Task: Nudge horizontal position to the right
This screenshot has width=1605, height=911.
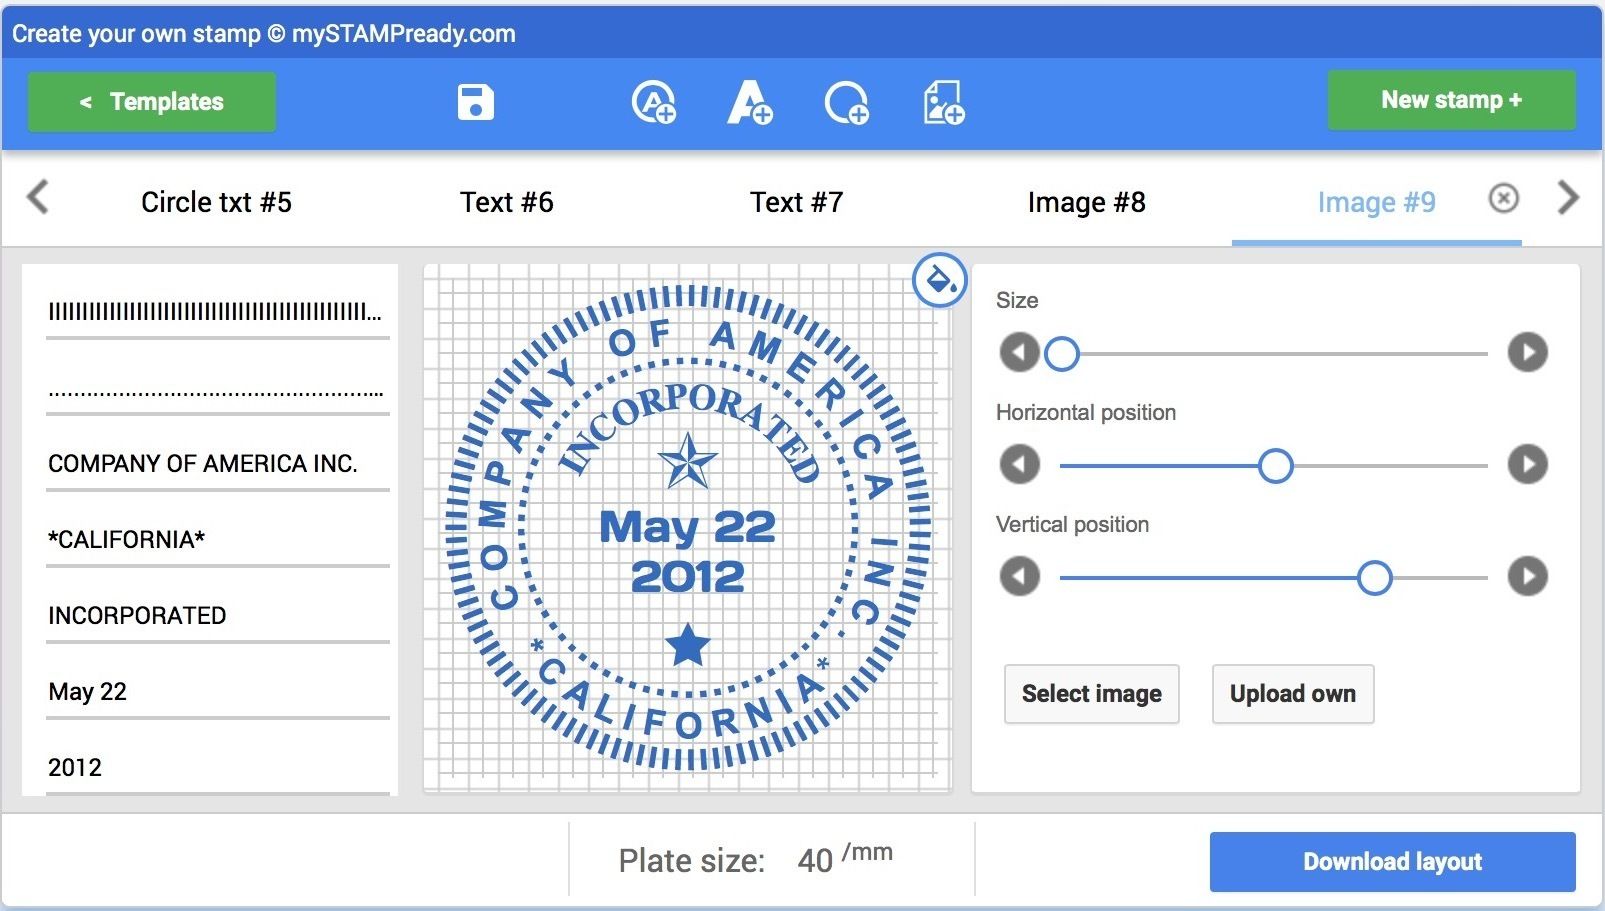Action: [x=1527, y=464]
